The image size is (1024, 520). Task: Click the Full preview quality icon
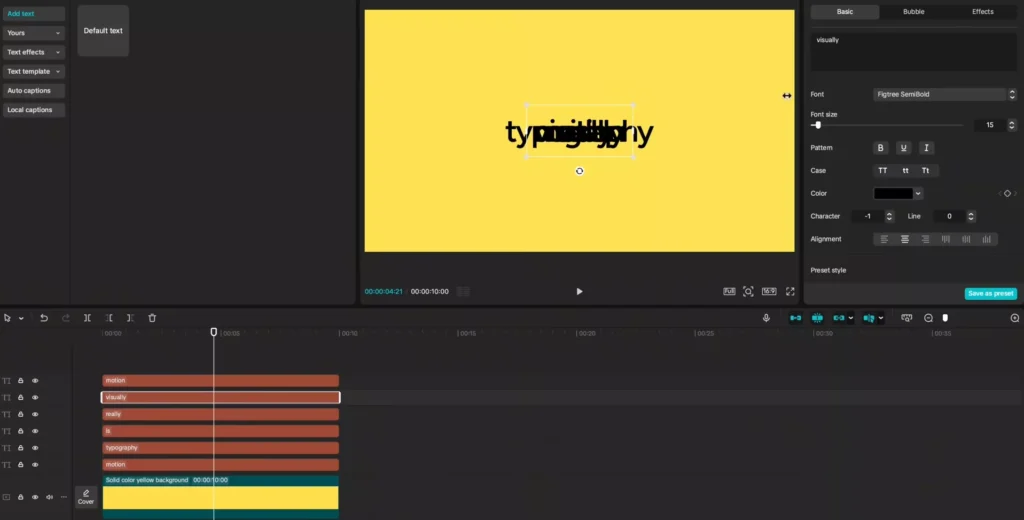click(x=729, y=291)
